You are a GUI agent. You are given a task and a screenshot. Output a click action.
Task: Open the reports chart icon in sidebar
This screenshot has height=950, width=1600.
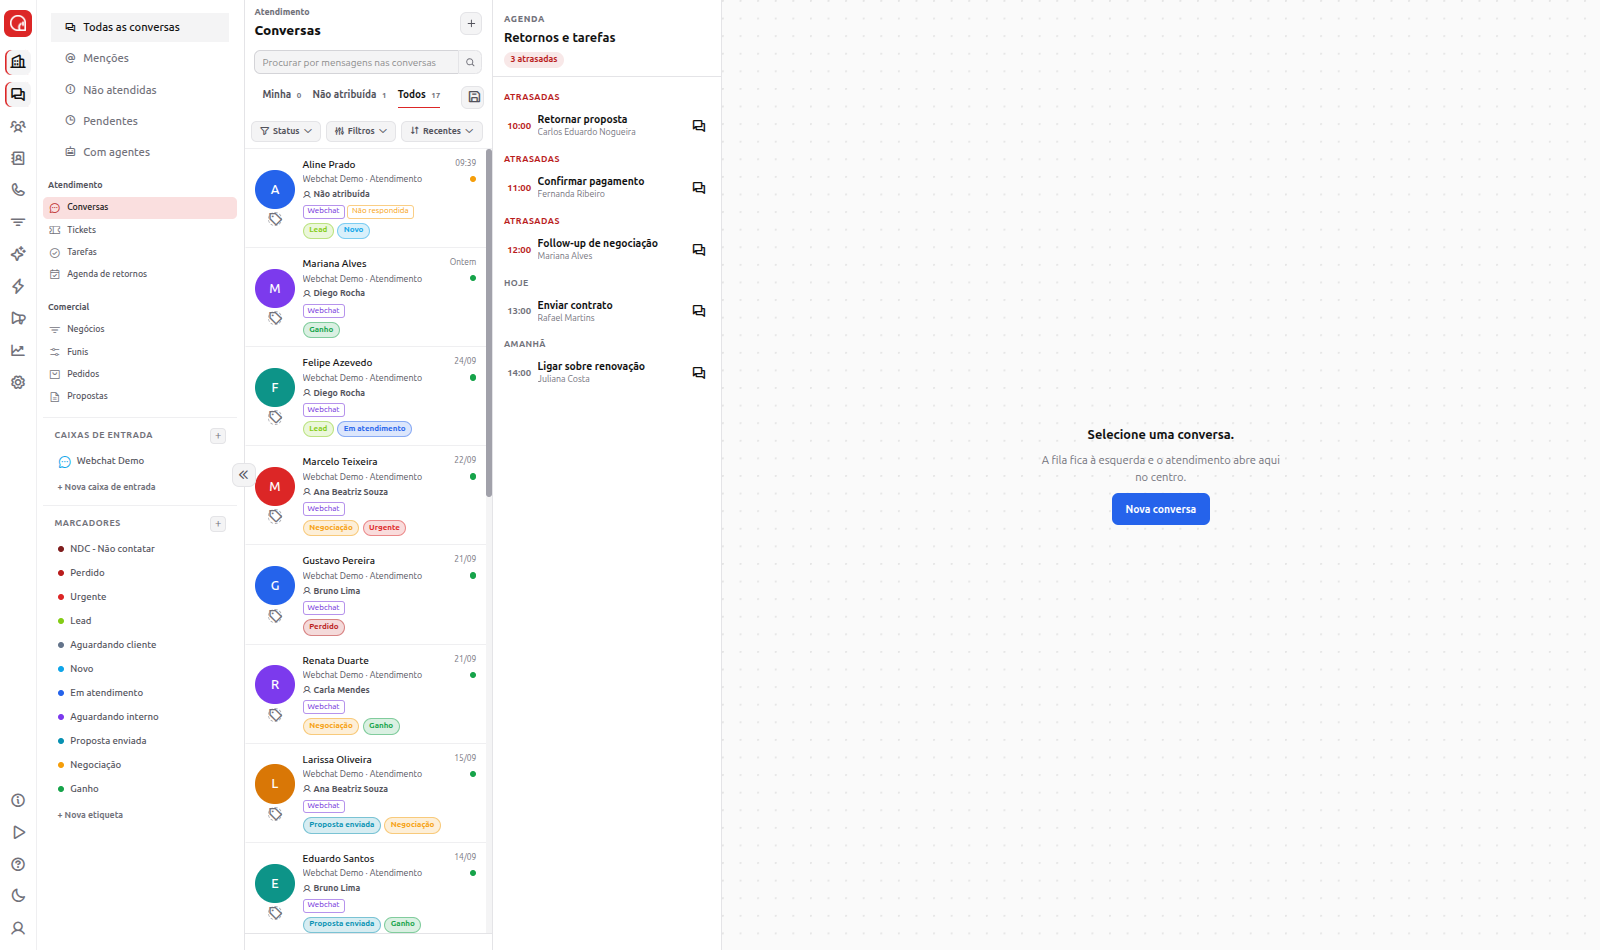pos(18,350)
